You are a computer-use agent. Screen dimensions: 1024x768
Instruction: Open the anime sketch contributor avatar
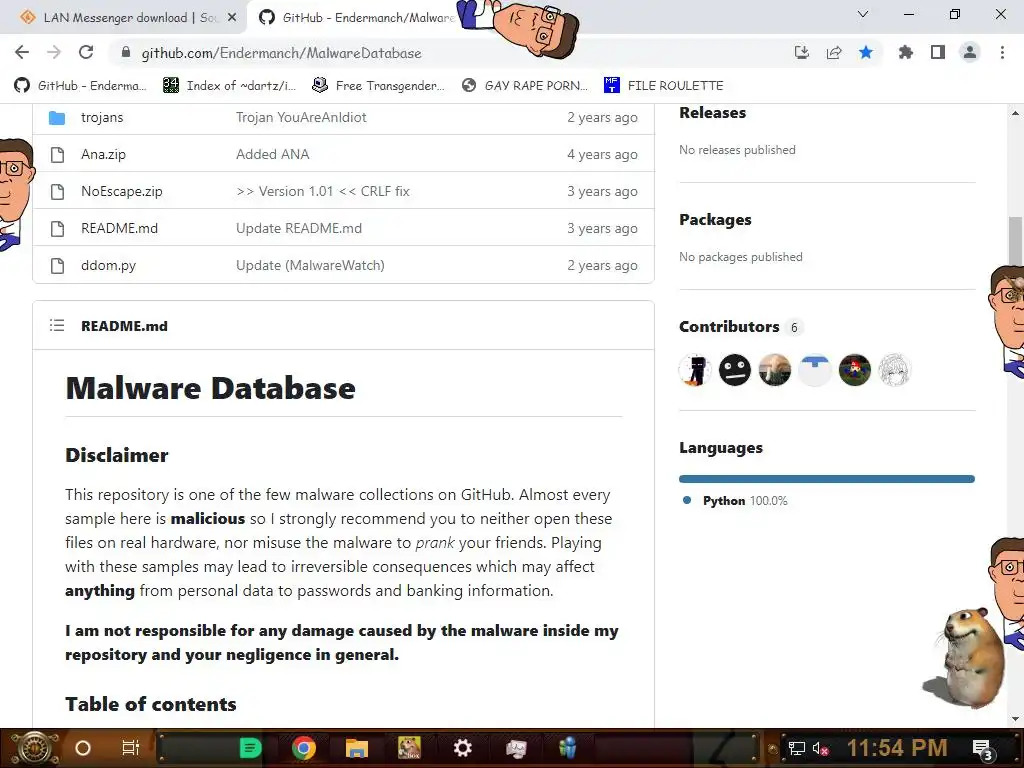tap(894, 370)
